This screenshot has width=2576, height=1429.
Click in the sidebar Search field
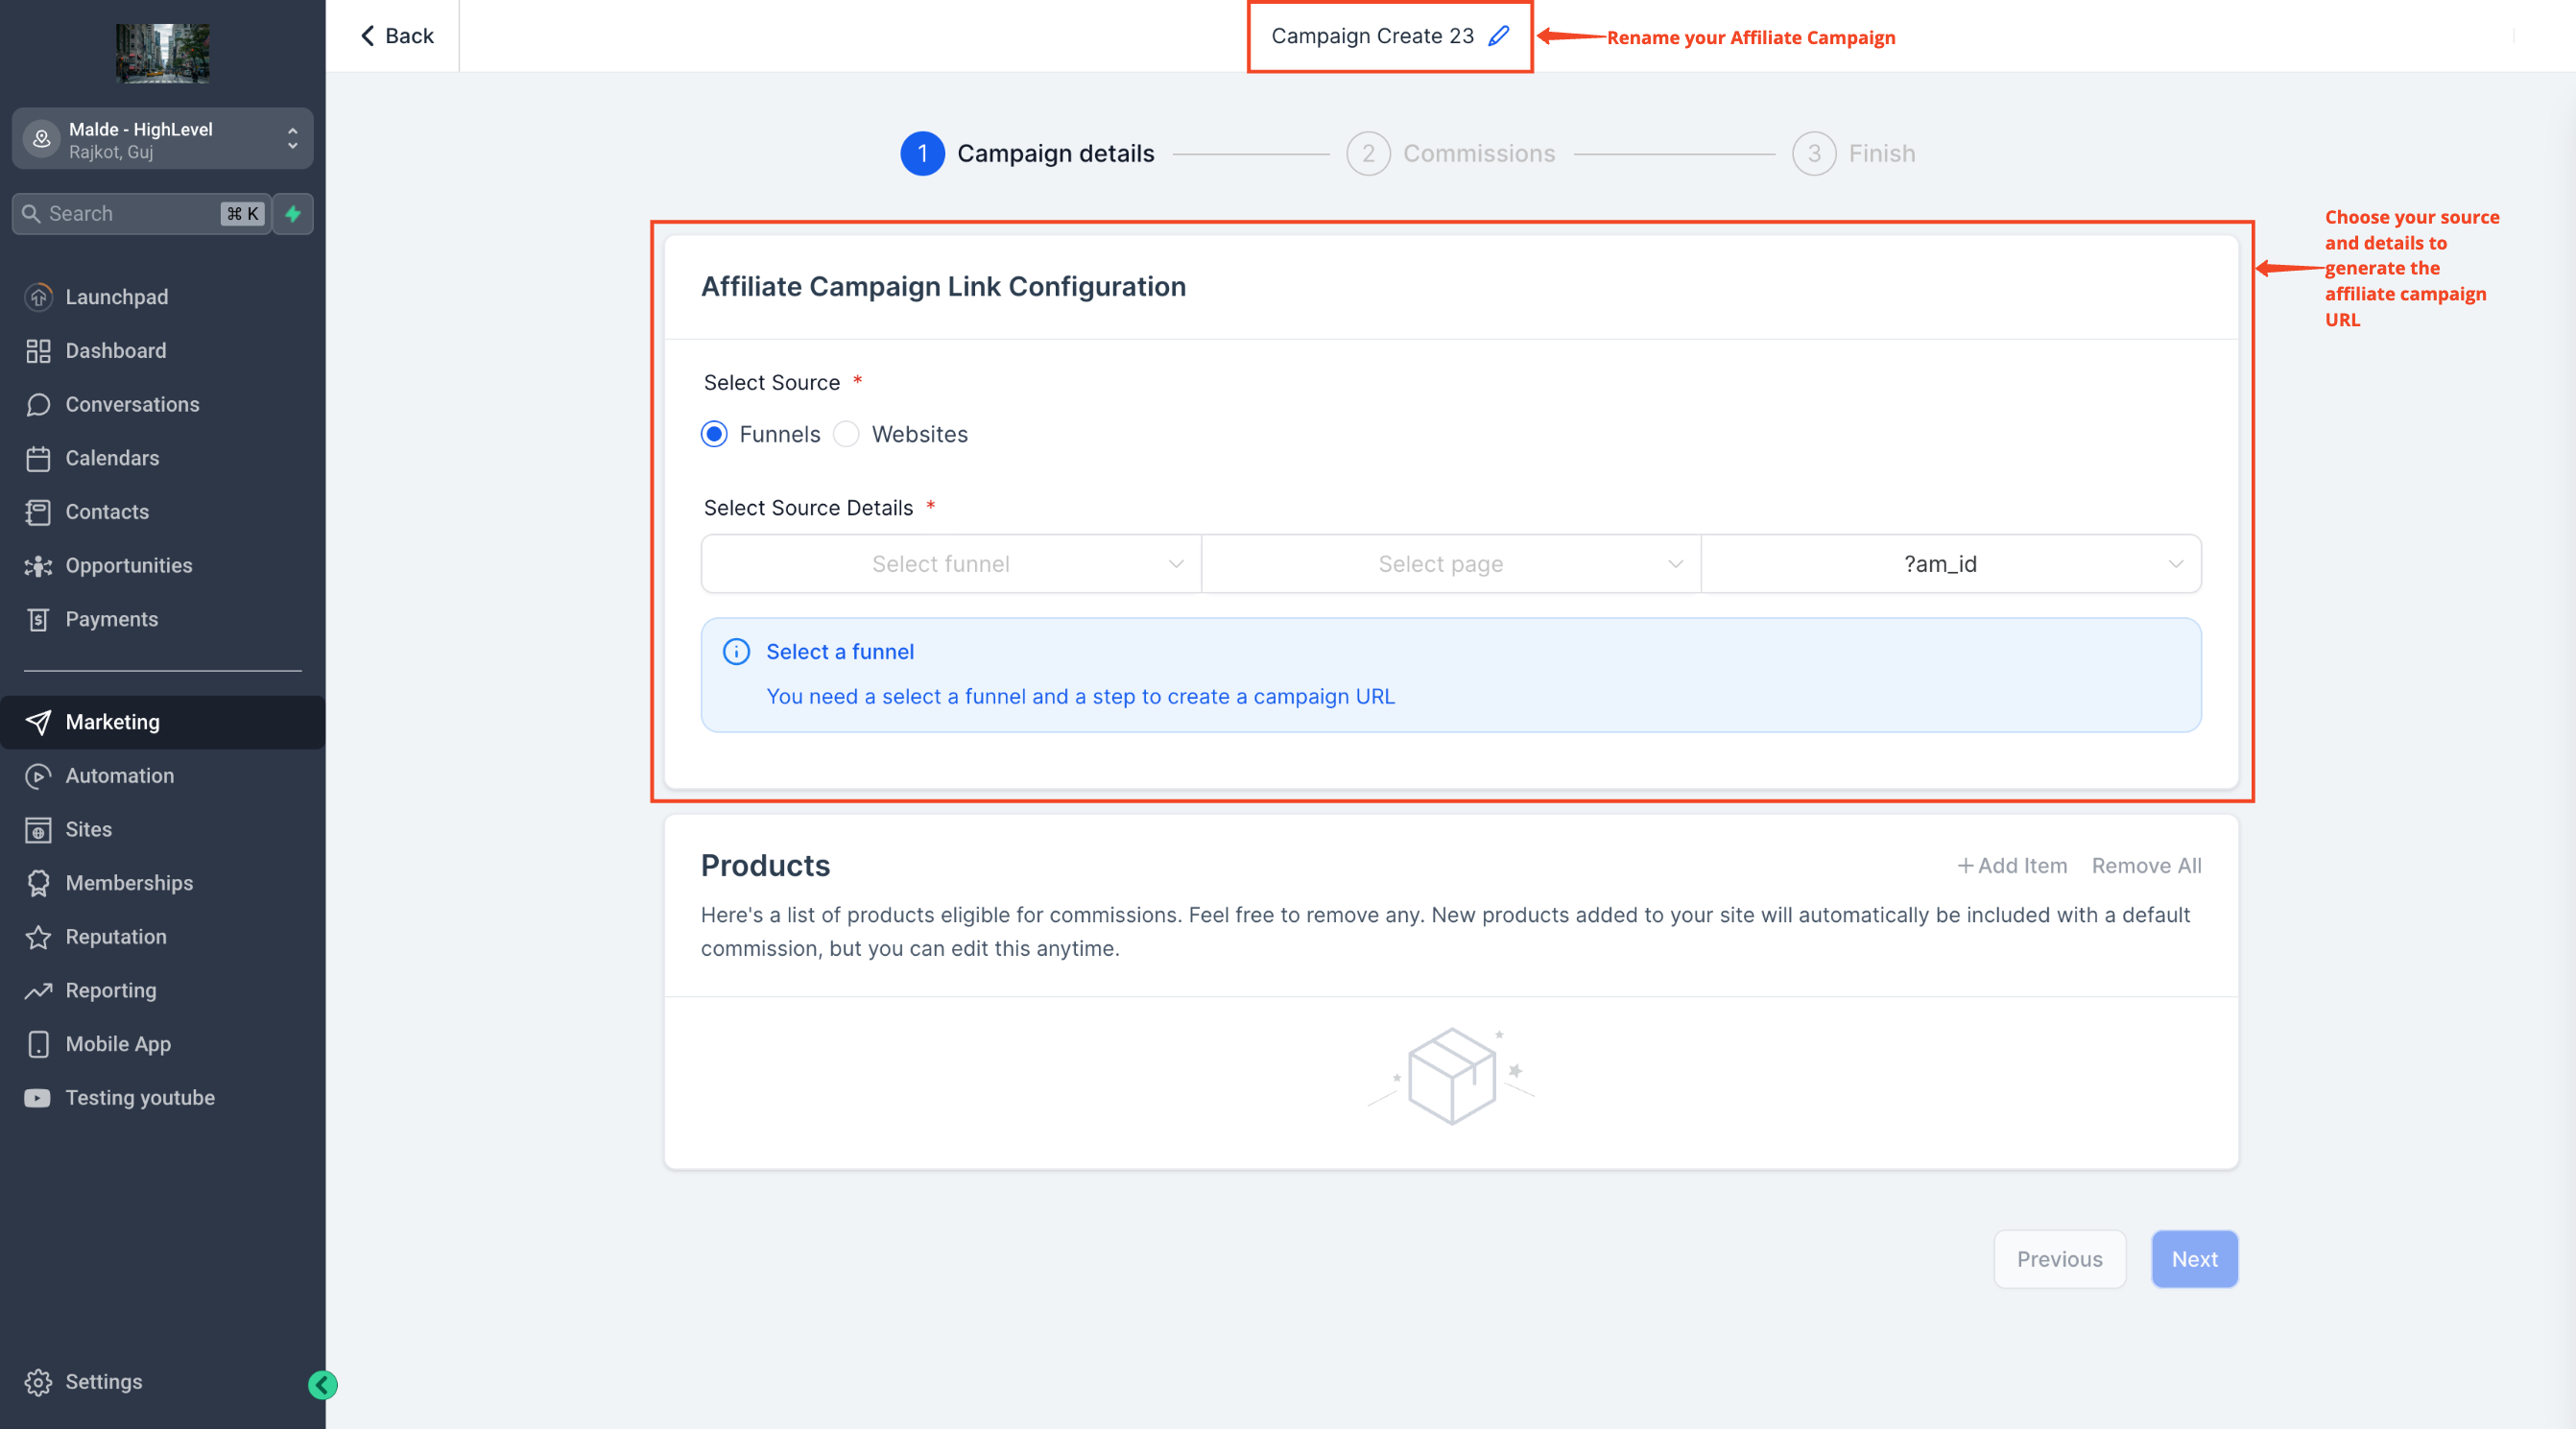pyautogui.click(x=140, y=214)
